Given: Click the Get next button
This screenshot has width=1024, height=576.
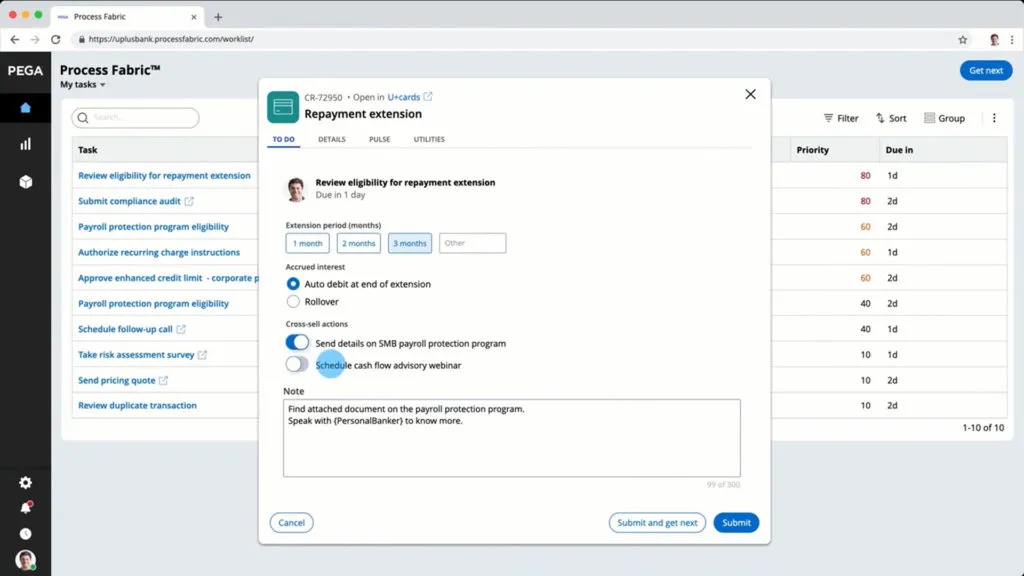Looking at the screenshot, I should [986, 71].
